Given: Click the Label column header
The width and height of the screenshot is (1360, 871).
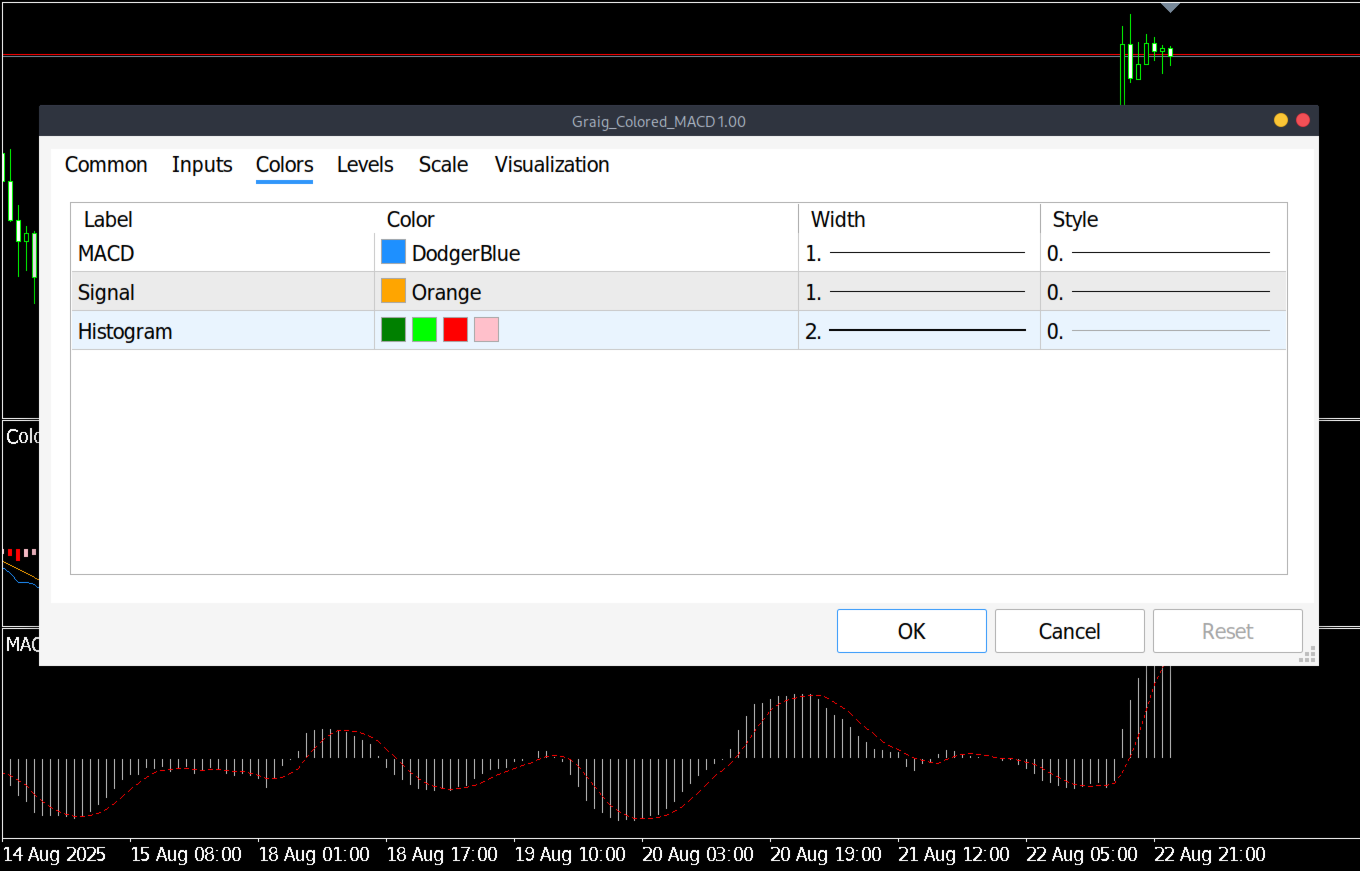Looking at the screenshot, I should [108, 219].
